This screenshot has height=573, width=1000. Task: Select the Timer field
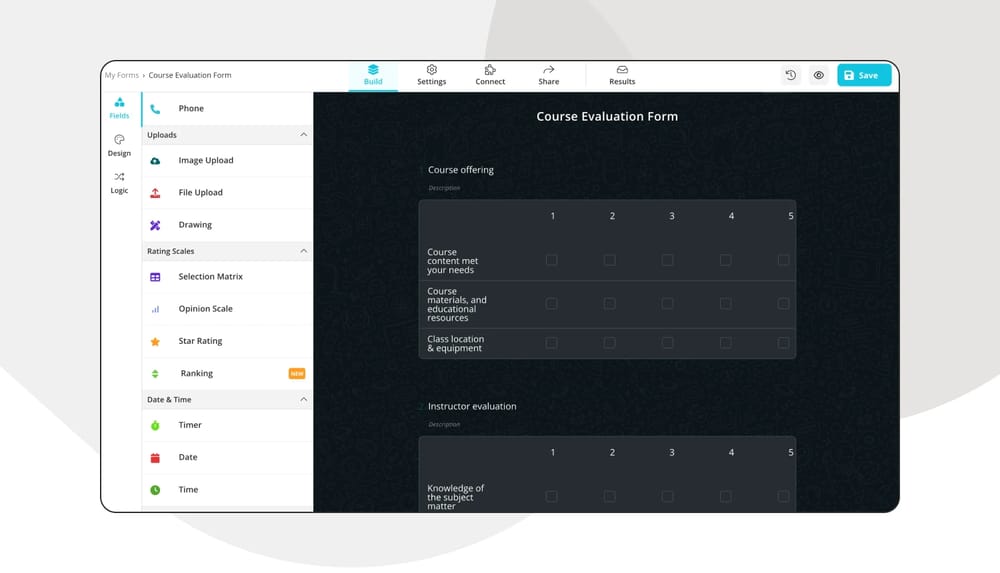[x=190, y=425]
